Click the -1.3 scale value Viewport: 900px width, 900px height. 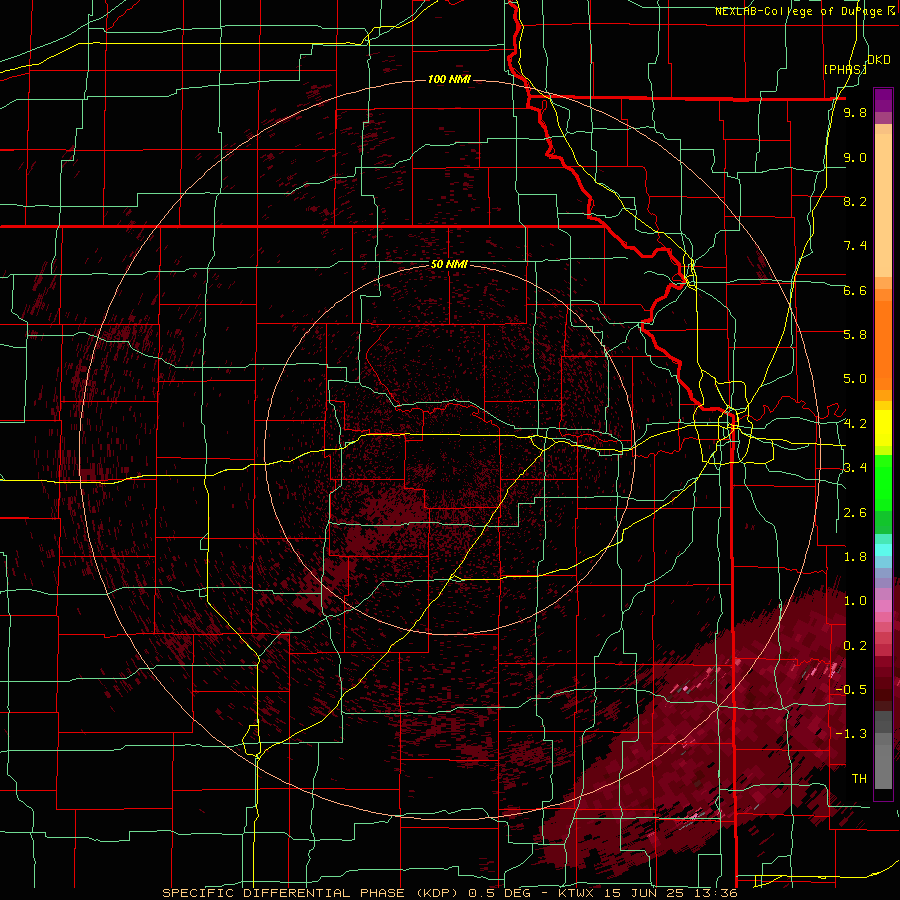tap(852, 734)
